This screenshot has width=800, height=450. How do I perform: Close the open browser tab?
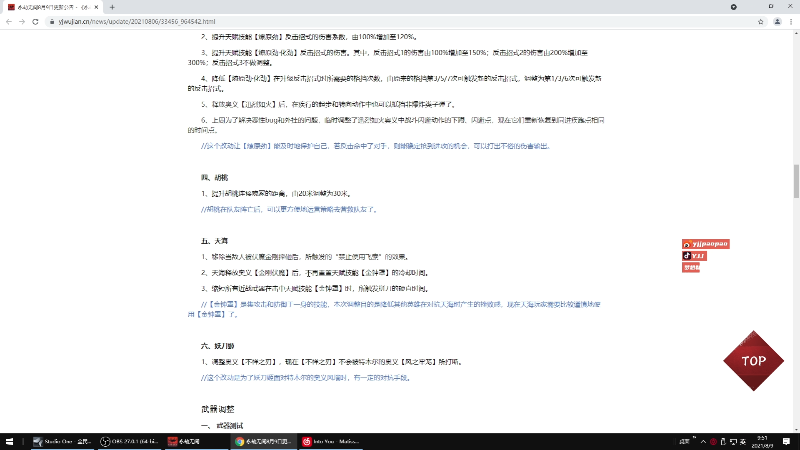click(96, 7)
